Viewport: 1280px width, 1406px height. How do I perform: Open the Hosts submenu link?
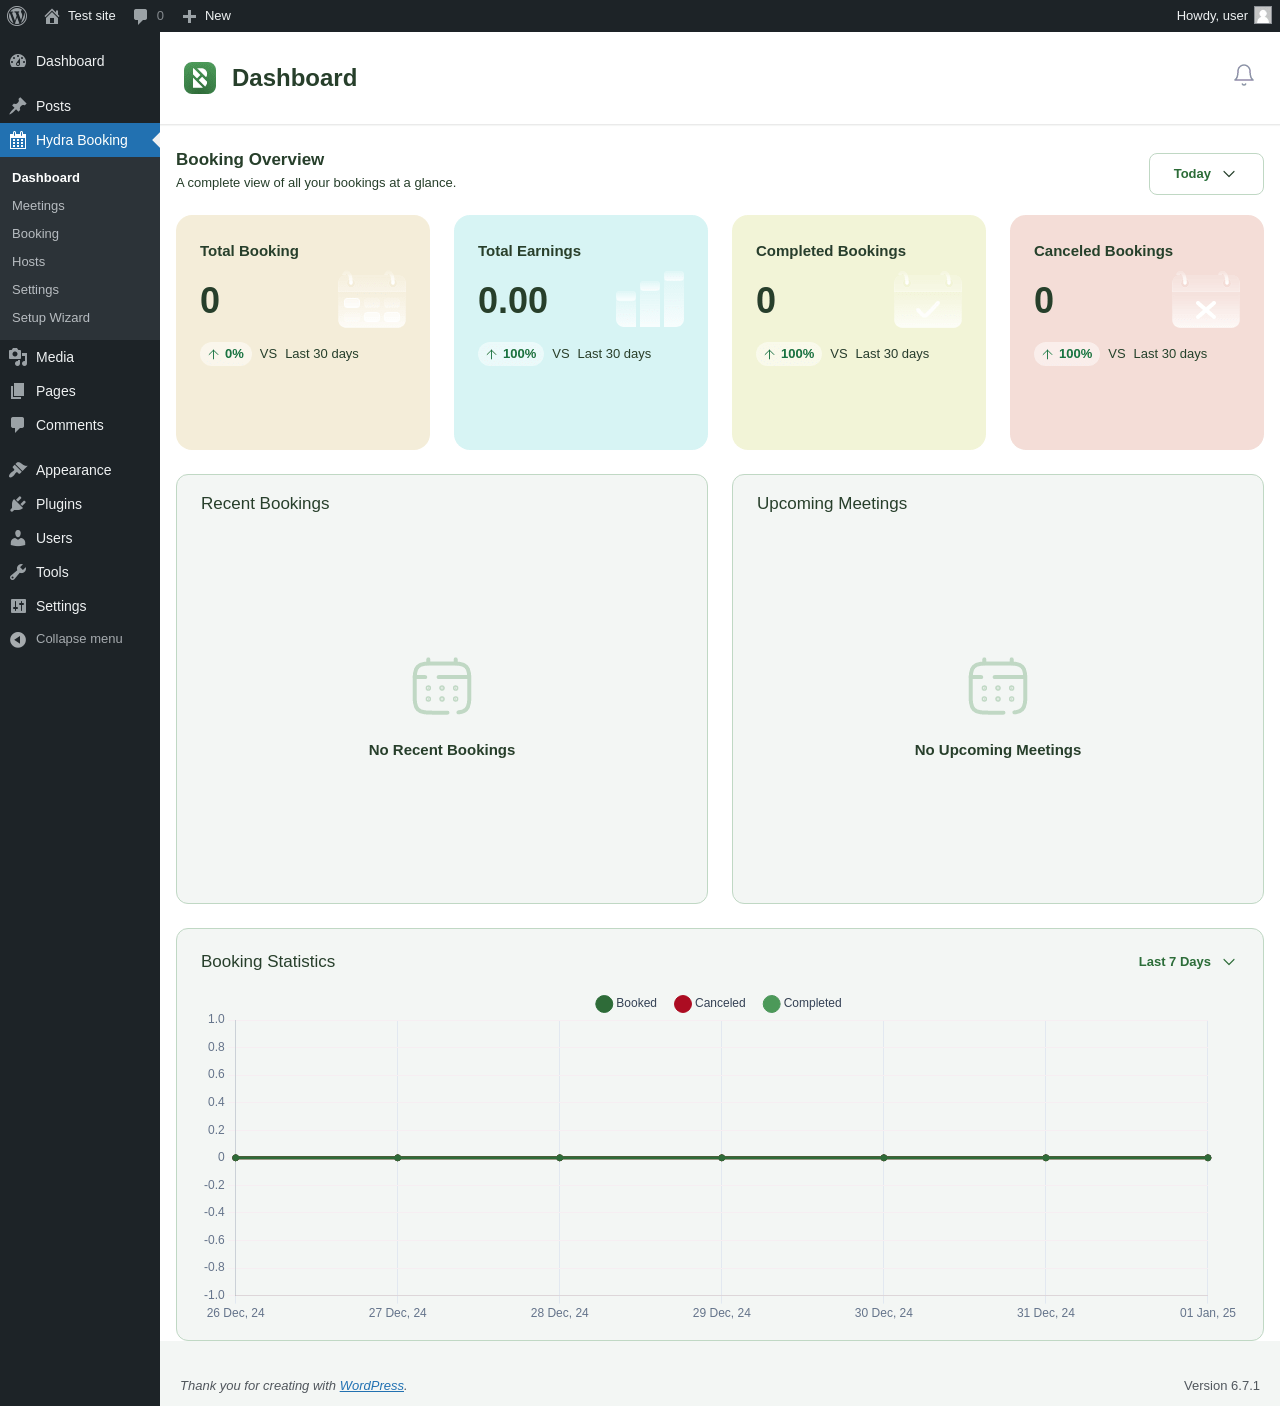[28, 262]
